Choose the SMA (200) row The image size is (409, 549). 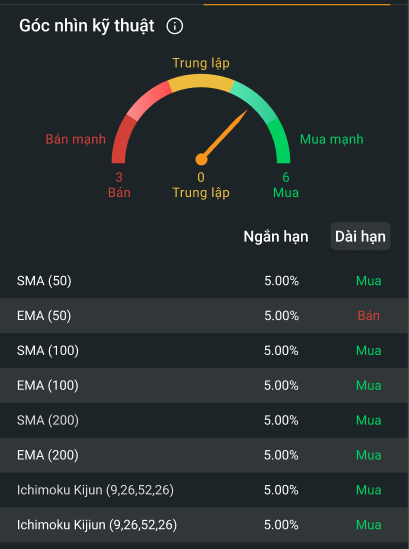204,420
